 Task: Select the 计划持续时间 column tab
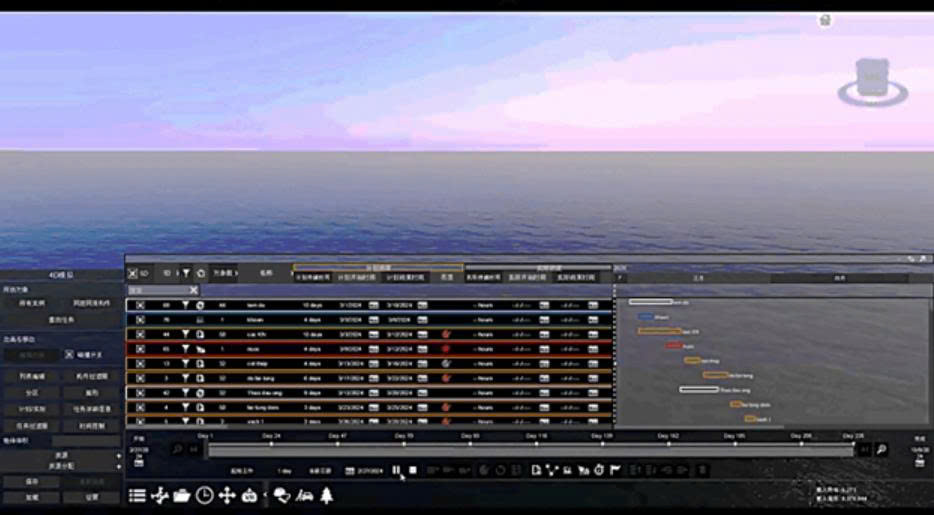coord(313,277)
